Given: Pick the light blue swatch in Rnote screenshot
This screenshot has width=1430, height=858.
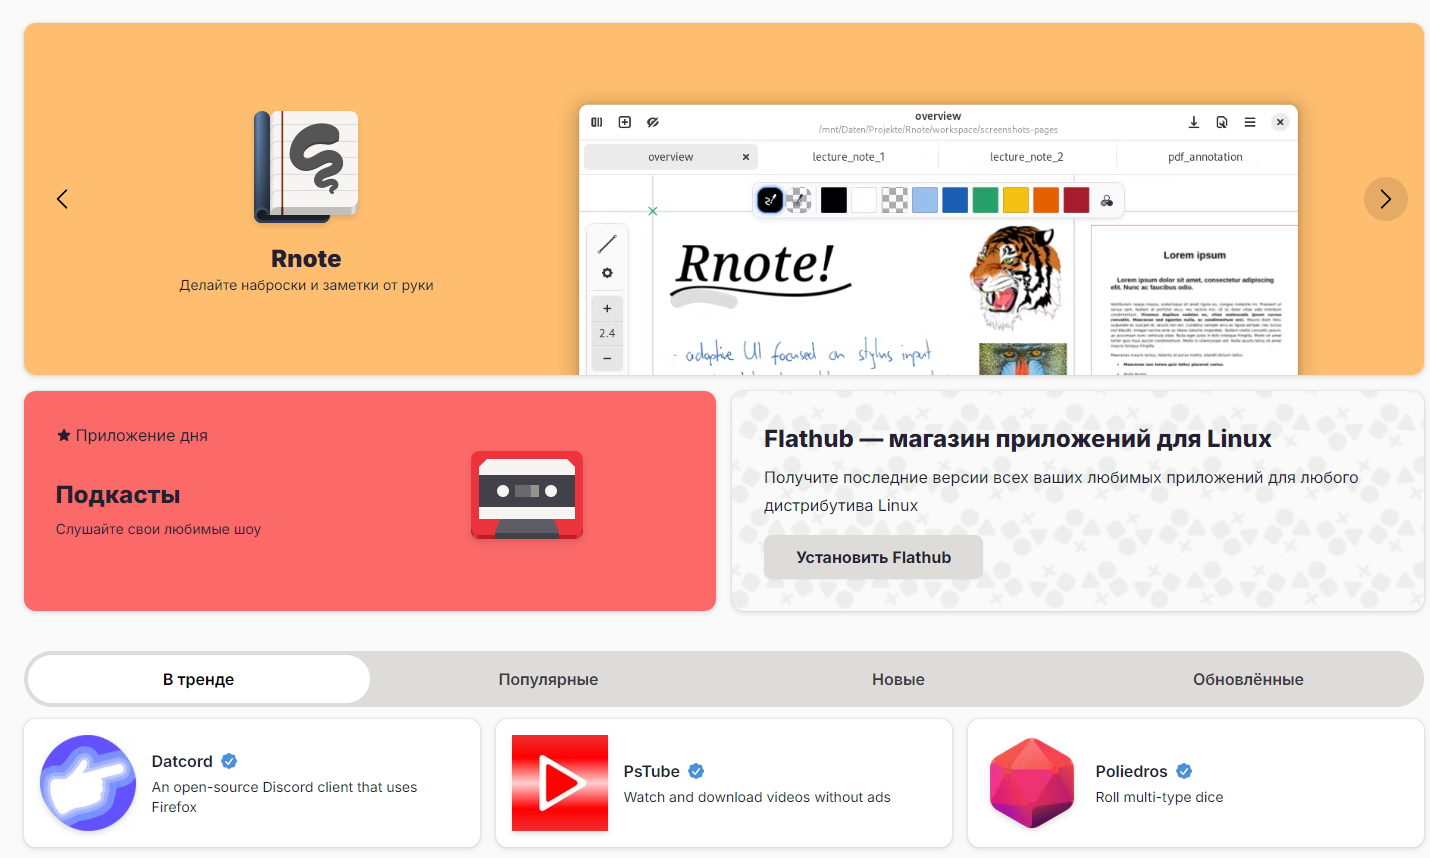Looking at the screenshot, I should pos(925,200).
